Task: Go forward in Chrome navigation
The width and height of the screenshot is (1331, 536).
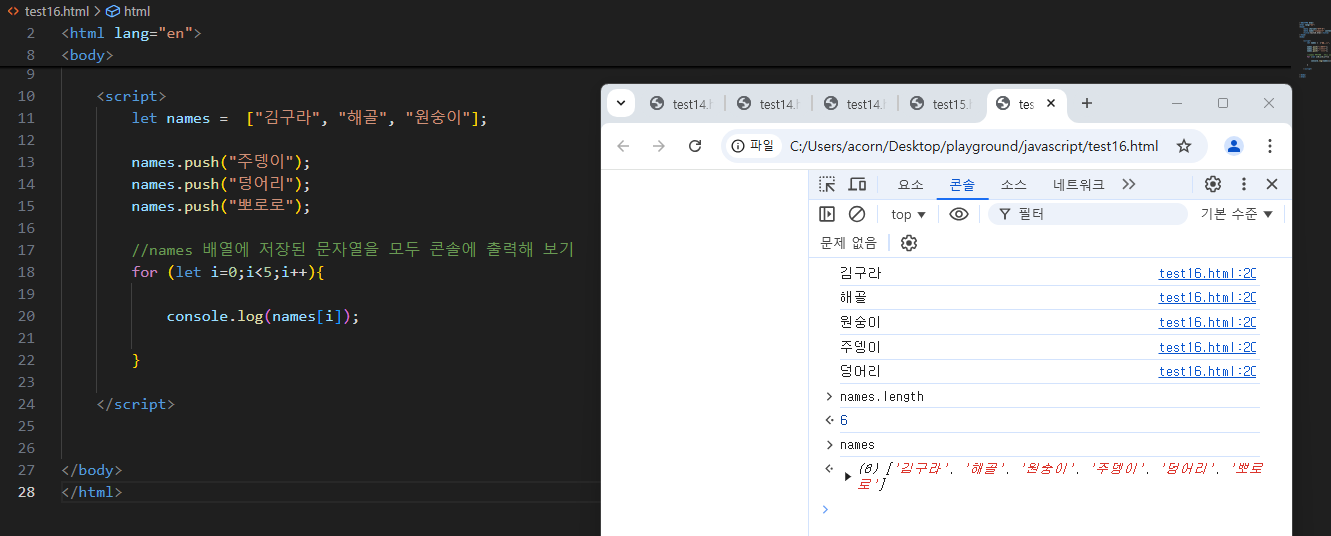Action: click(x=659, y=146)
